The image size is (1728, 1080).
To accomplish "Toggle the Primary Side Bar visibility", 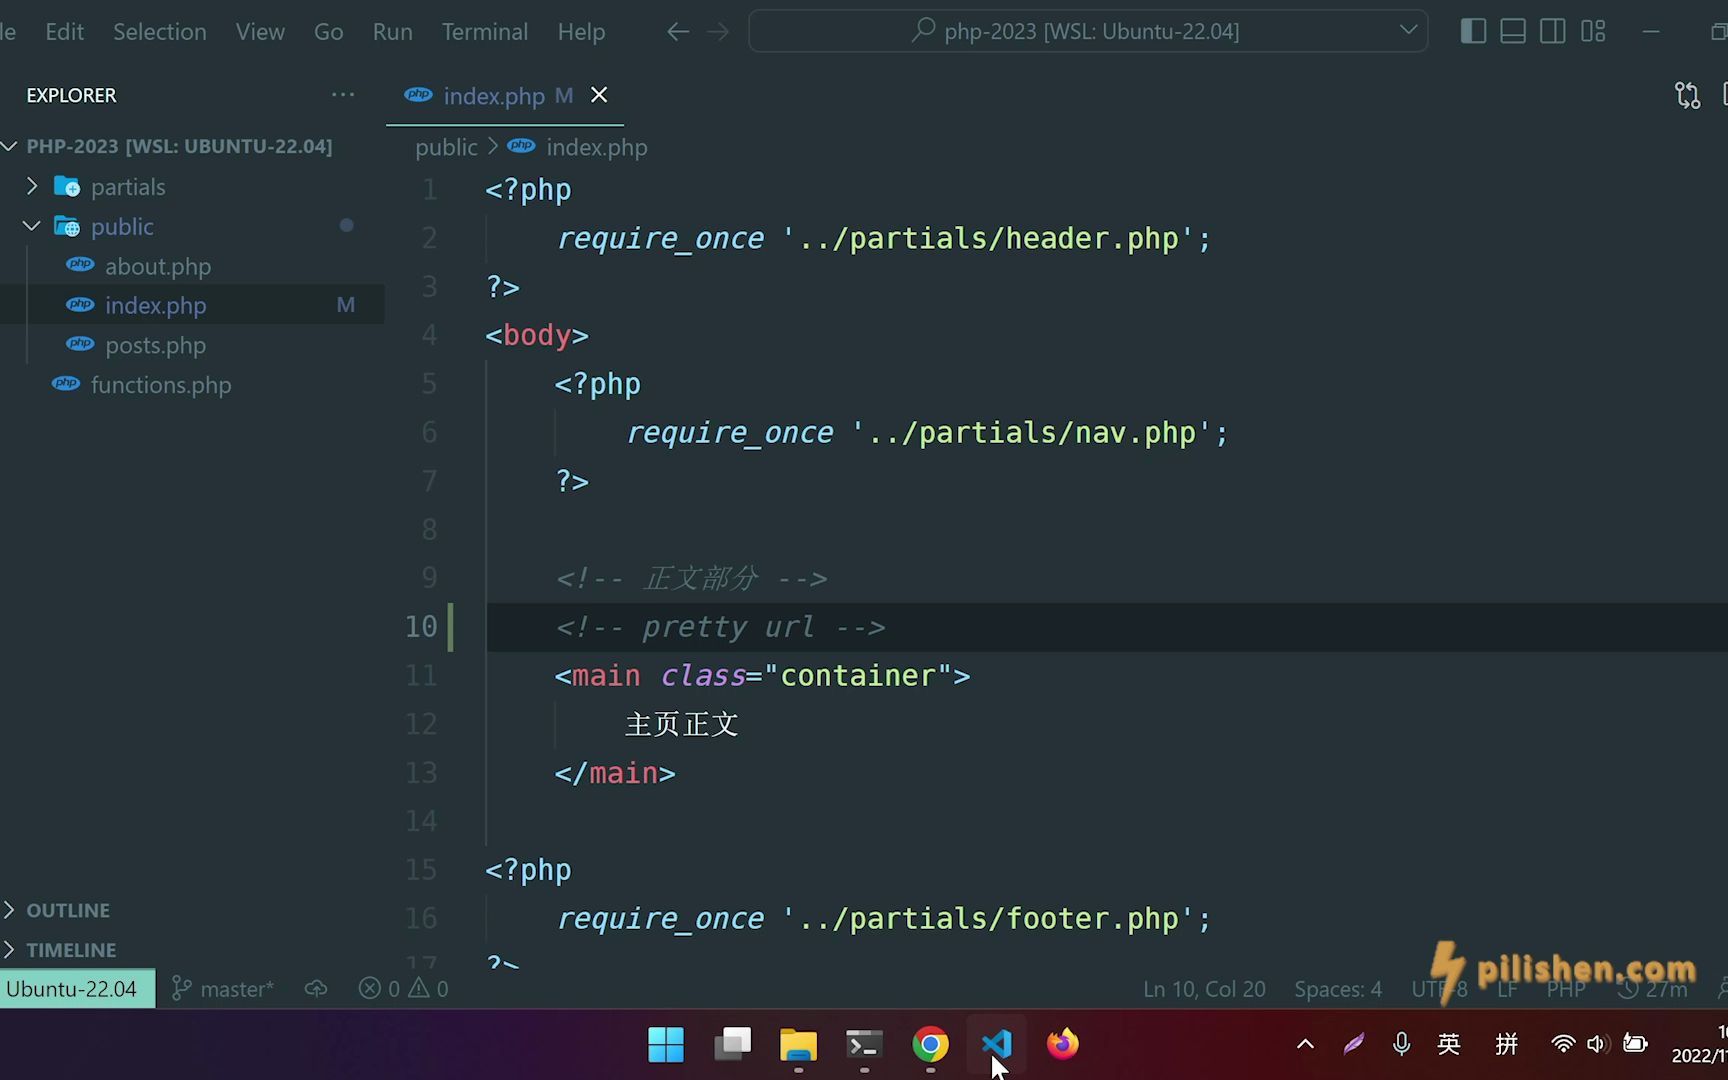I will tap(1472, 31).
